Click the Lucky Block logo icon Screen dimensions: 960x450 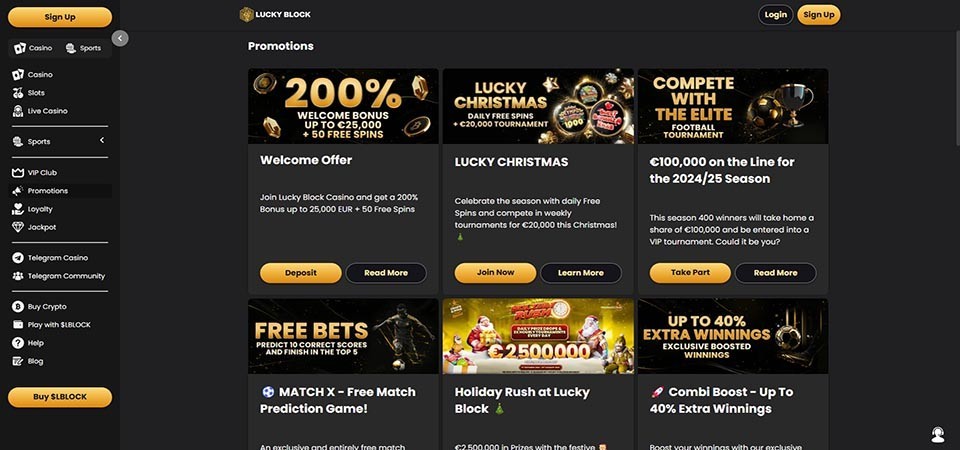click(x=247, y=15)
